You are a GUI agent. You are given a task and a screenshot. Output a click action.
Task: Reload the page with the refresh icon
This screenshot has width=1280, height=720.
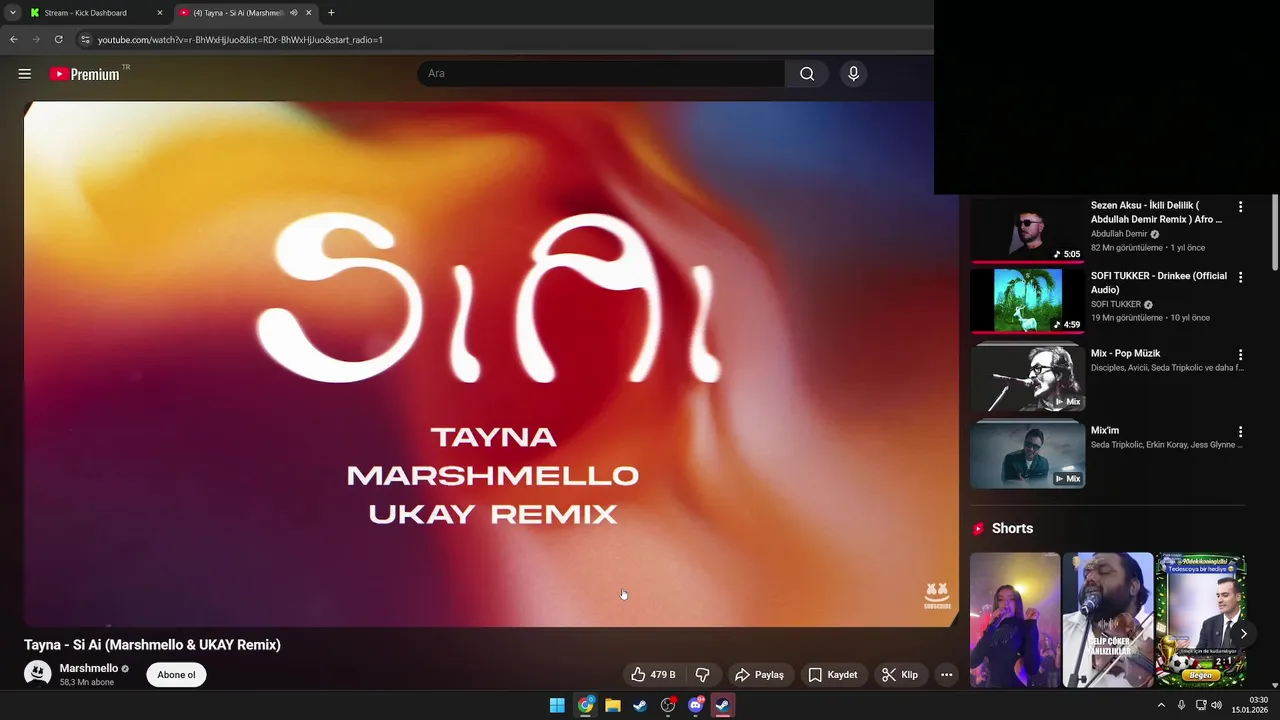point(58,39)
